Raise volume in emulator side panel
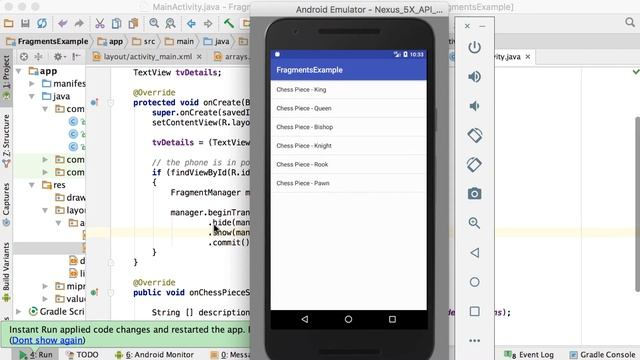The width and height of the screenshot is (640, 360). 474,77
